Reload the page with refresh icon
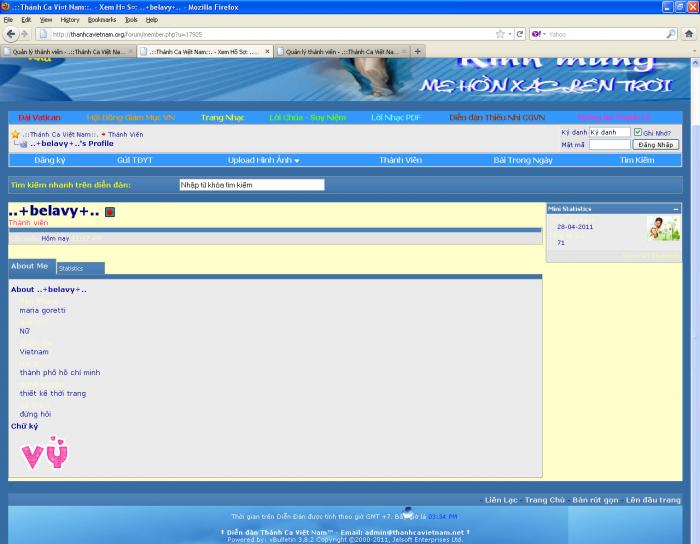The width and height of the screenshot is (700, 544). 519,33
